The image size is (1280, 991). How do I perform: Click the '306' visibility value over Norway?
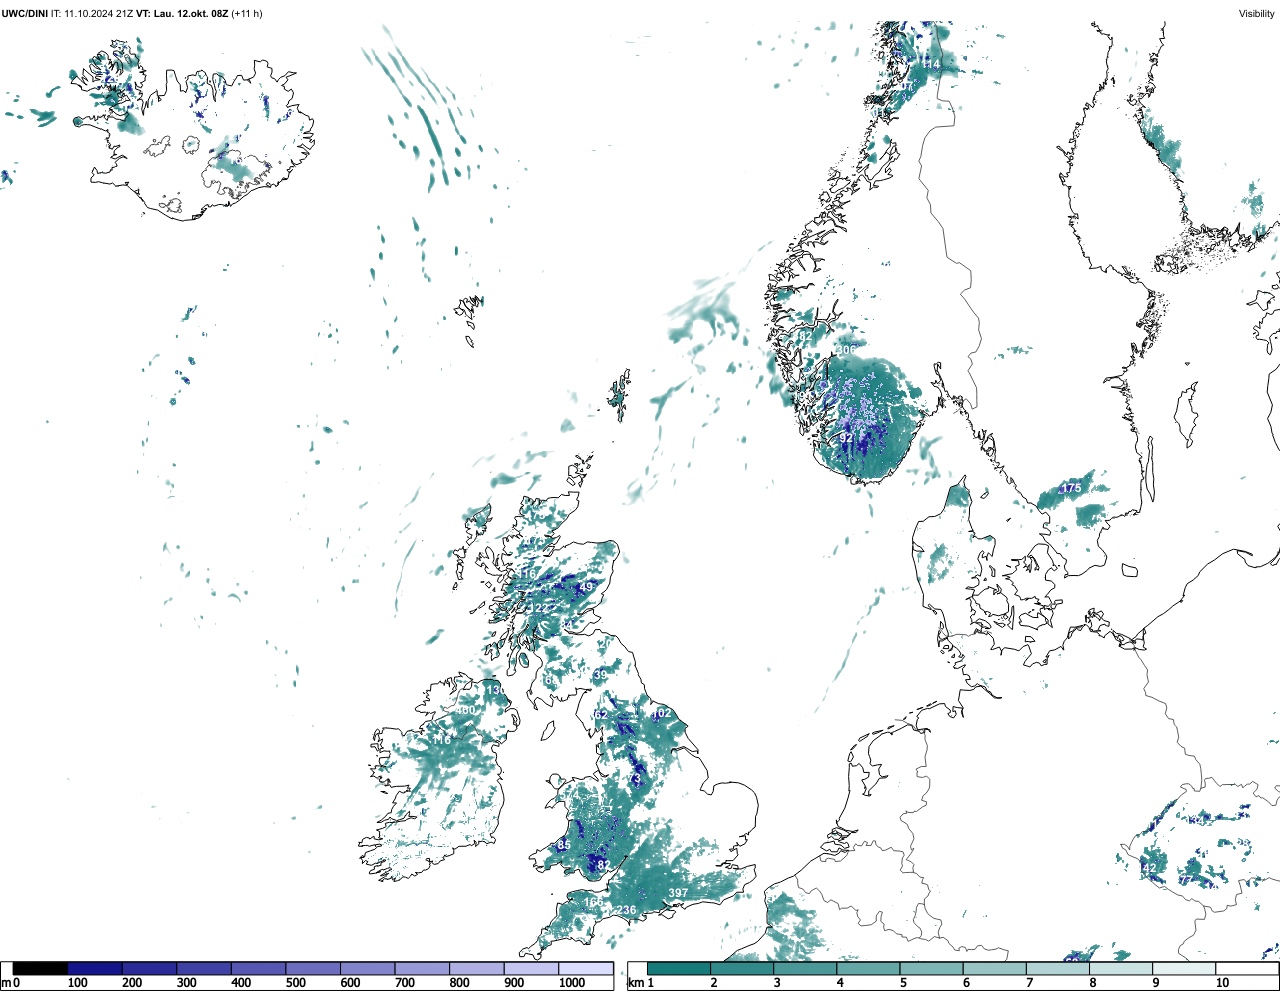(x=846, y=350)
